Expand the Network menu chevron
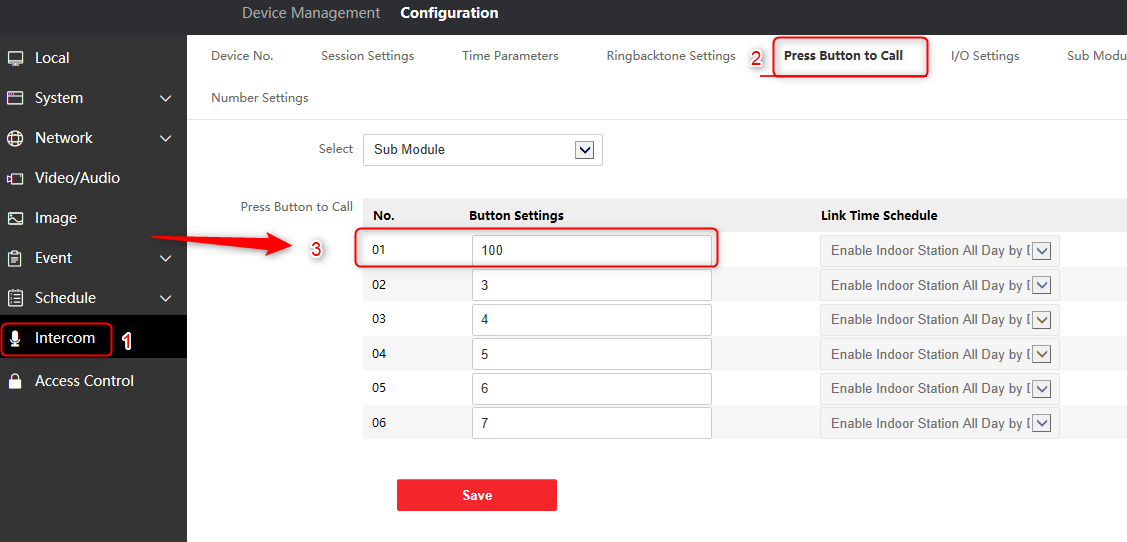 click(165, 138)
